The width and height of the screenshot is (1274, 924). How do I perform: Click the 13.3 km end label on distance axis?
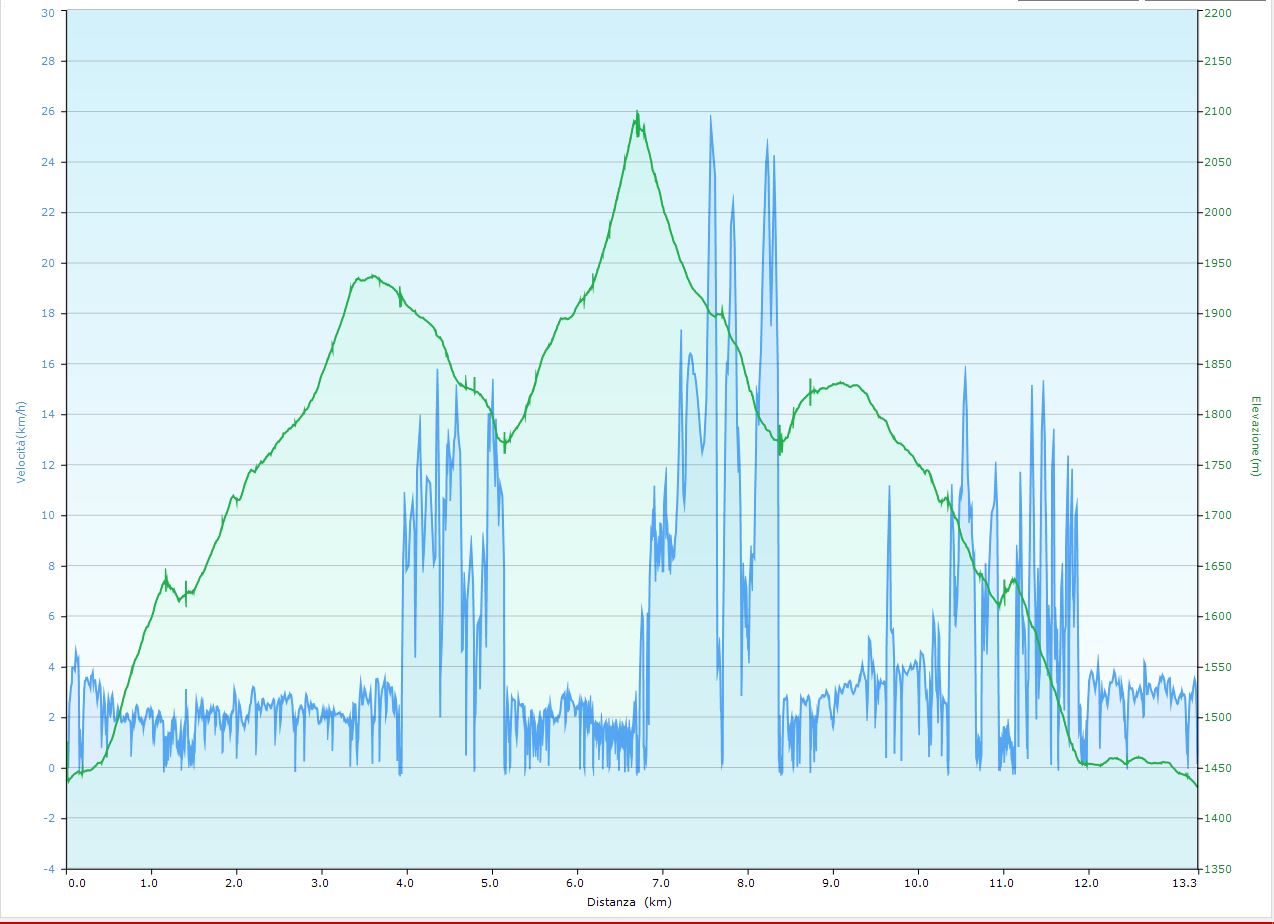1184,883
